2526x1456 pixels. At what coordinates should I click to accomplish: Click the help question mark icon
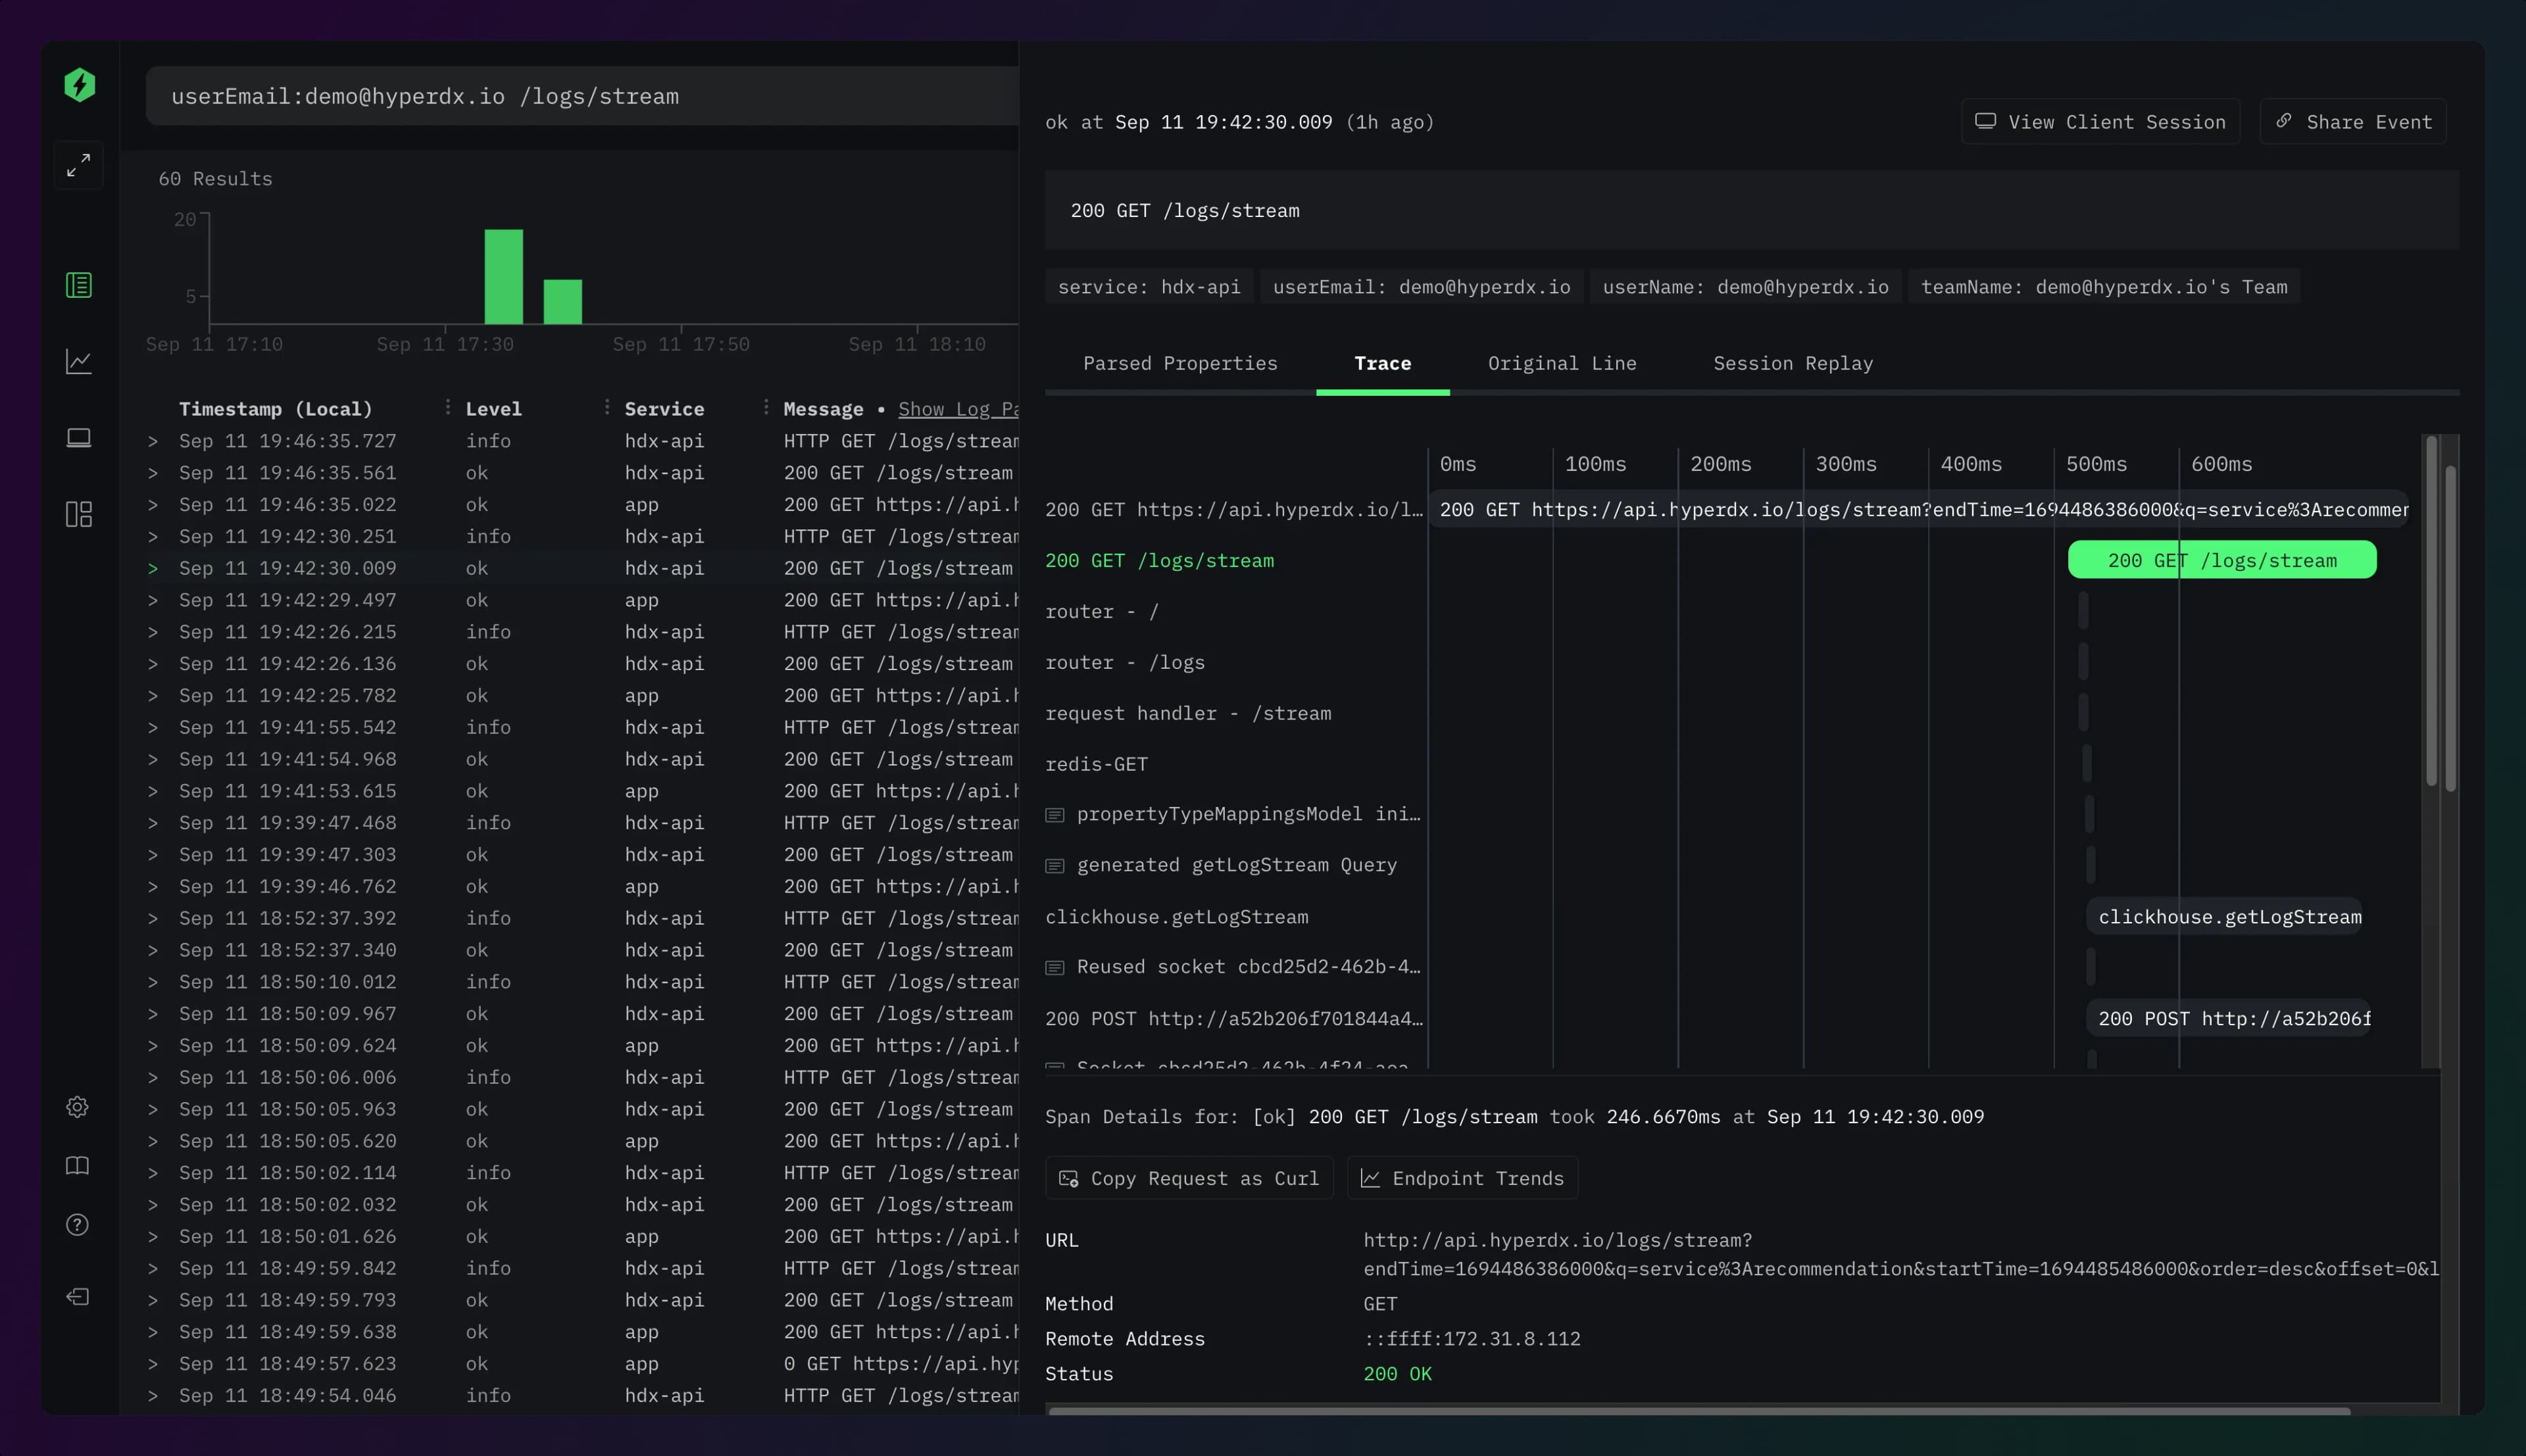click(x=78, y=1225)
